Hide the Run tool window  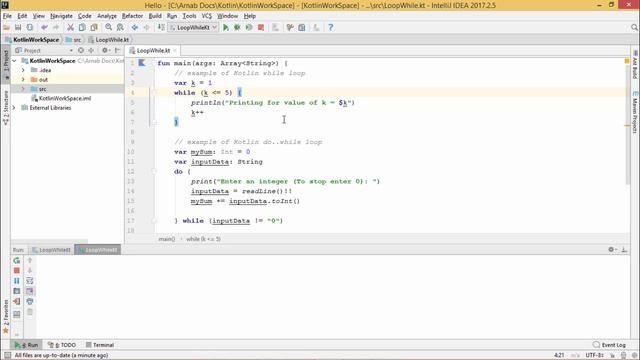click(624, 249)
